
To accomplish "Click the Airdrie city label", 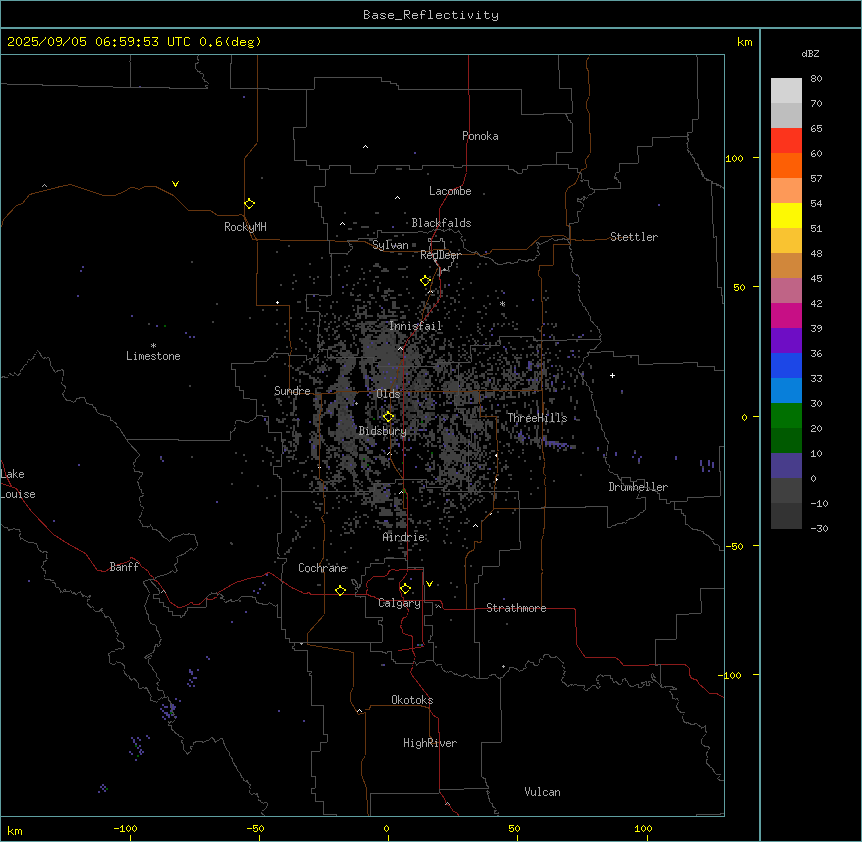I will point(404,538).
